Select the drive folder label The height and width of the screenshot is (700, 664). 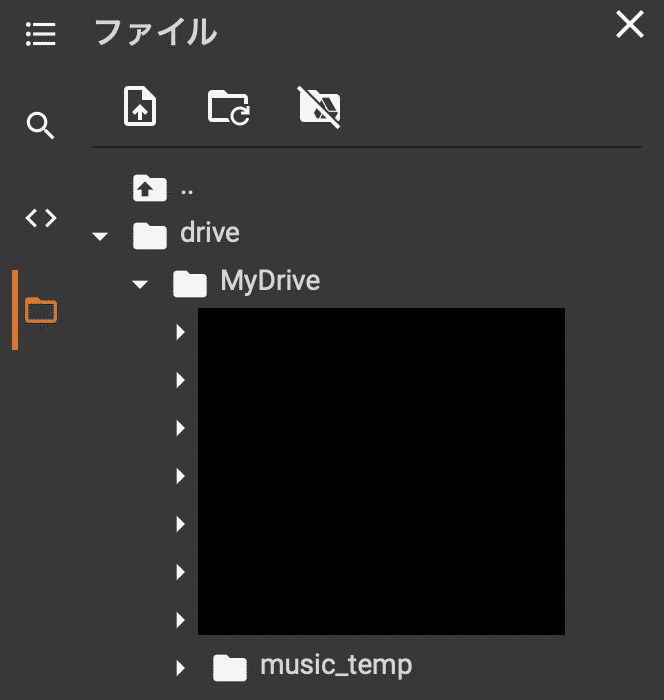[210, 234]
